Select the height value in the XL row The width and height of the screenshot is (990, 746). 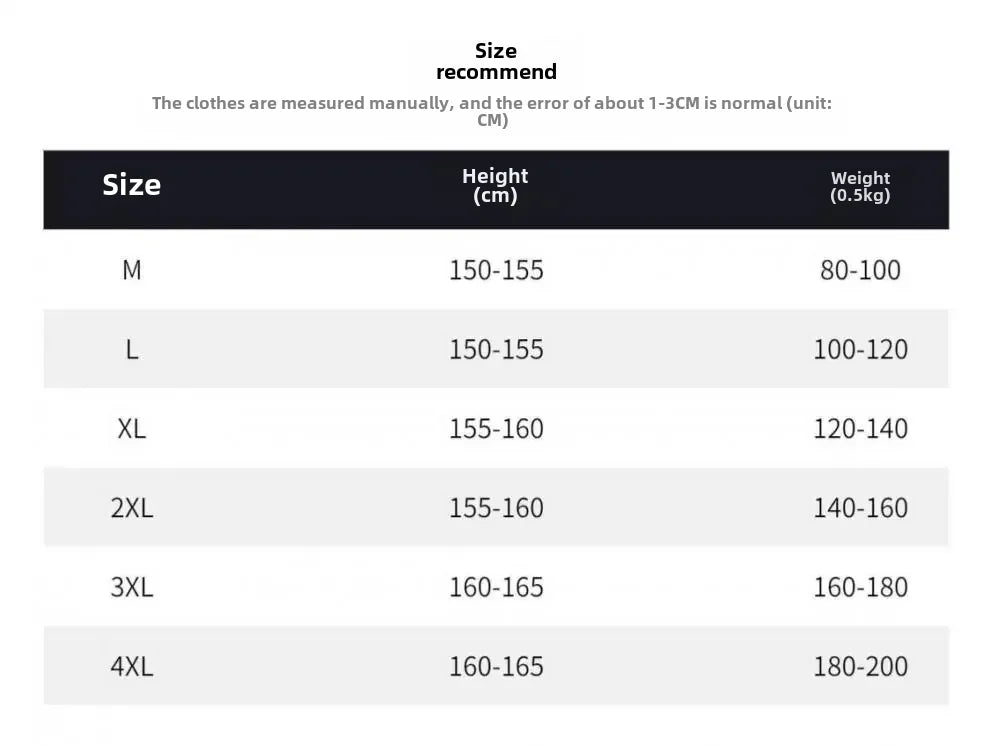pyautogui.click(x=496, y=428)
